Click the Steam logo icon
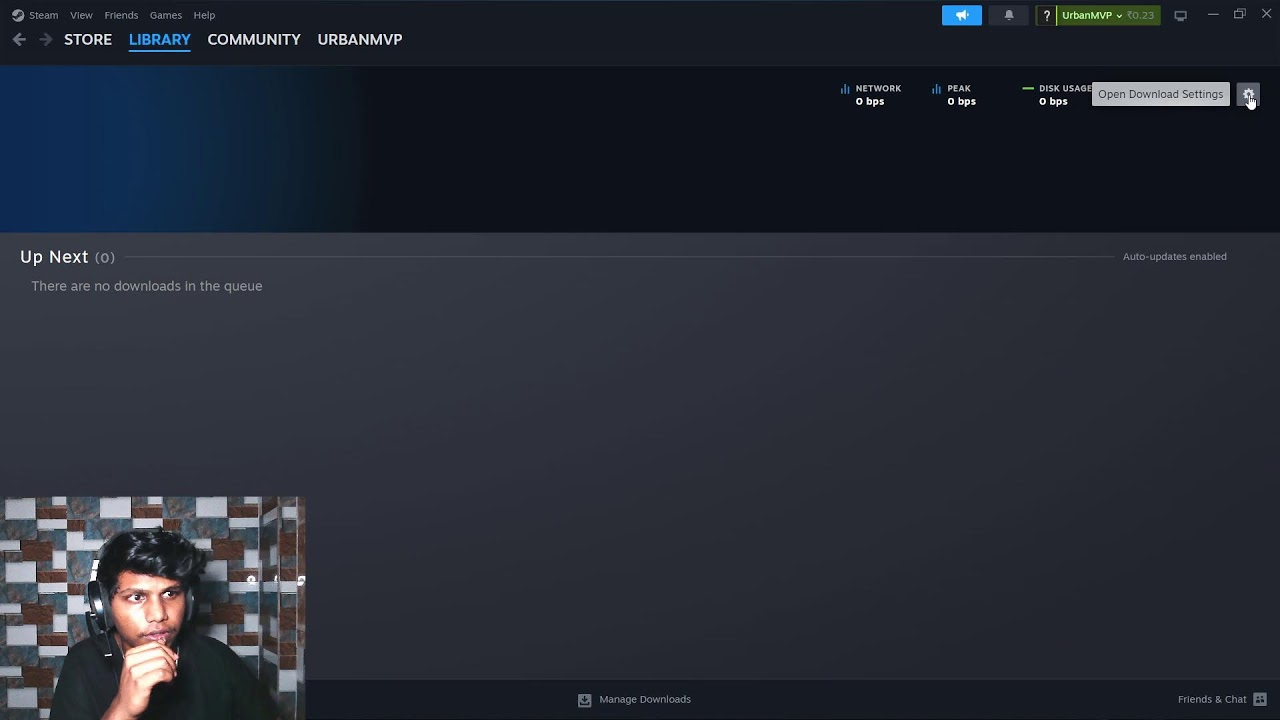This screenshot has width=1280, height=720. [18, 15]
